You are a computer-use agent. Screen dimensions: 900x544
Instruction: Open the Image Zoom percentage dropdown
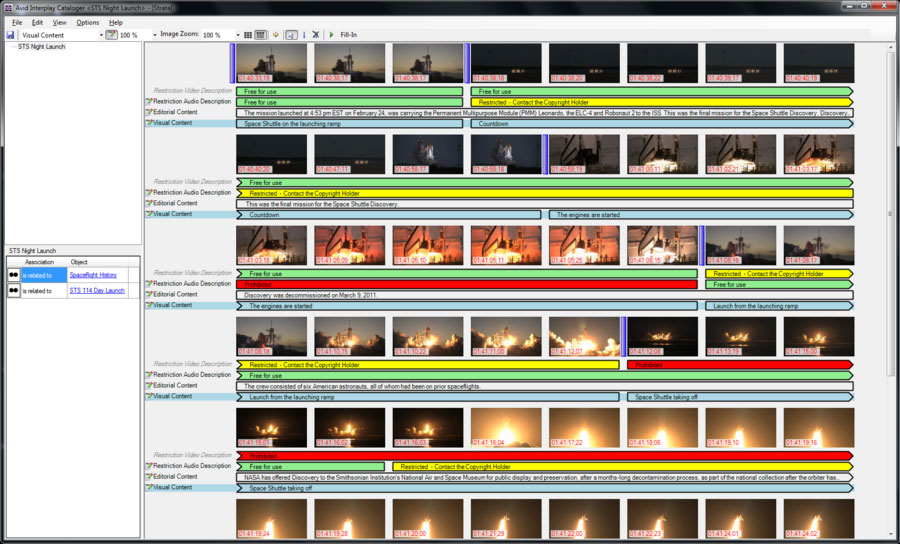[236, 35]
